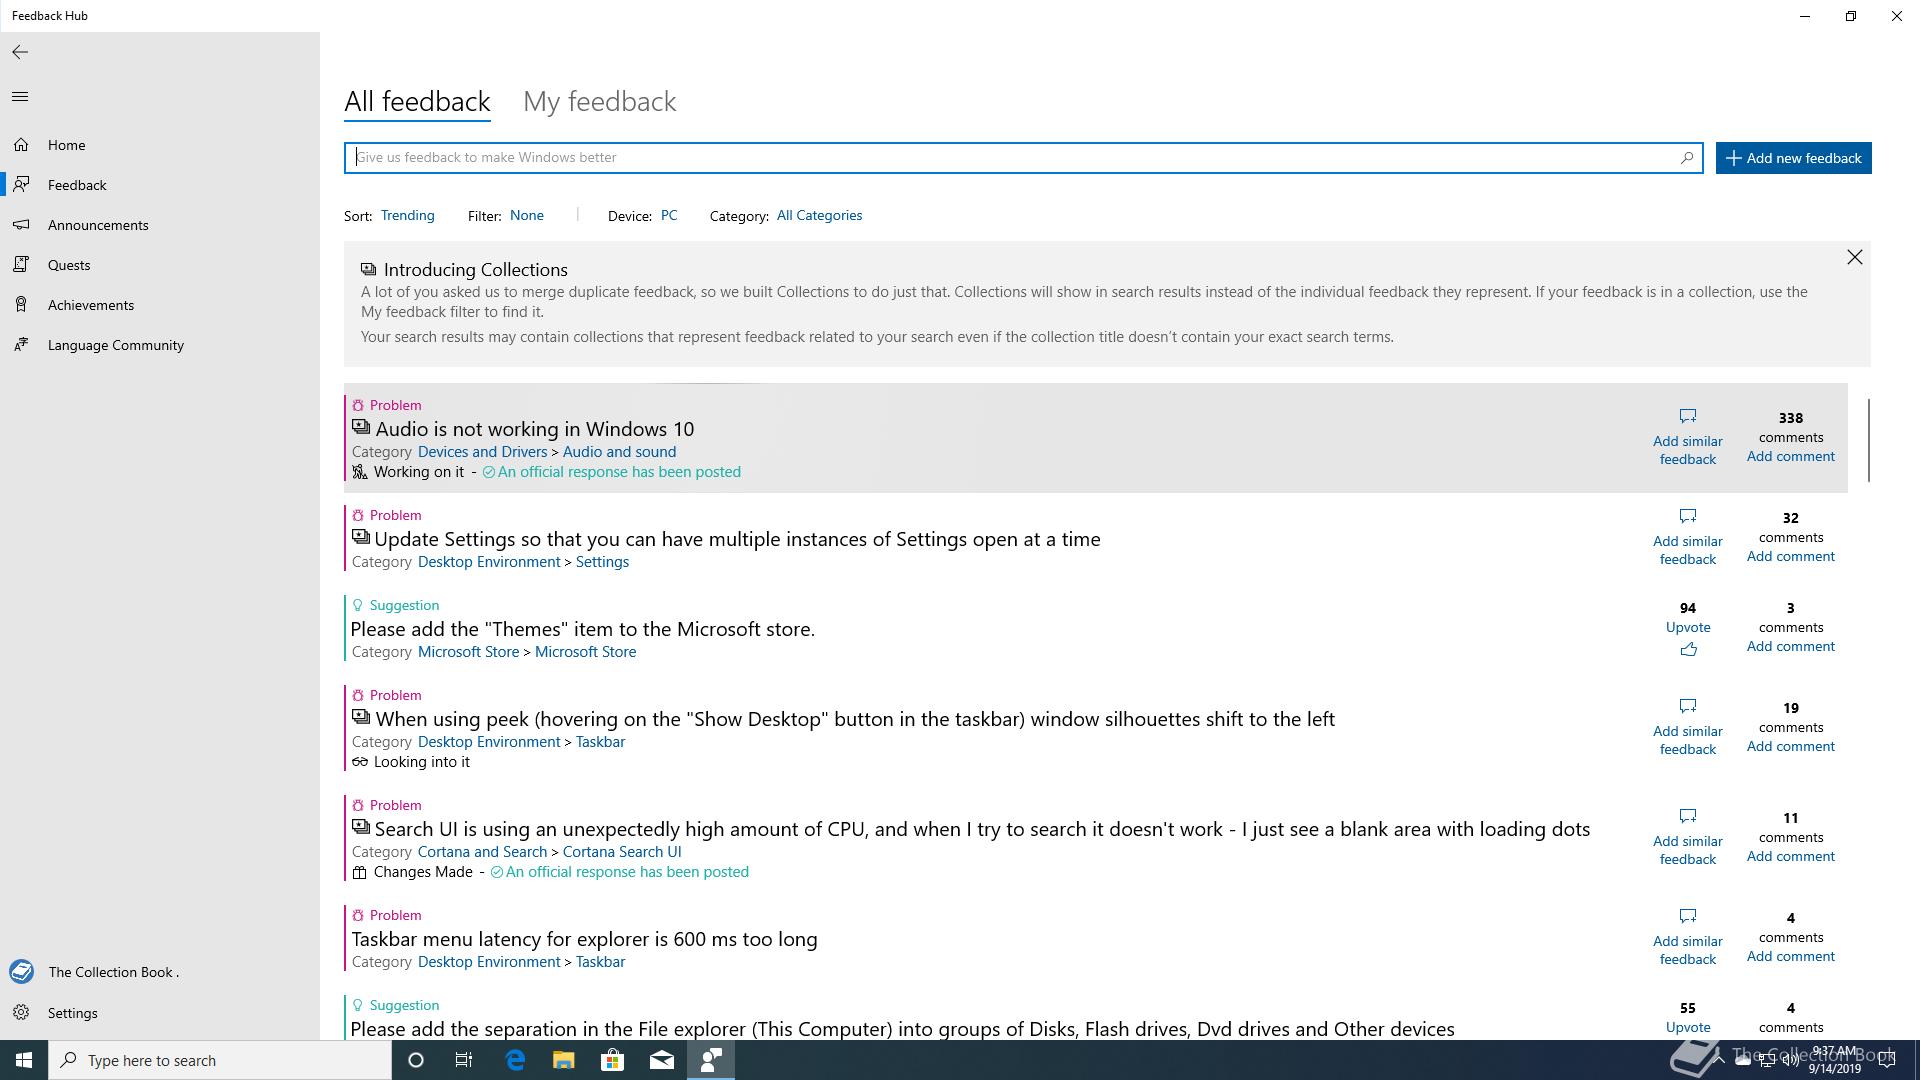The image size is (1920, 1080).
Task: Add comment on Audio not working feedback
Action: (x=1790, y=456)
